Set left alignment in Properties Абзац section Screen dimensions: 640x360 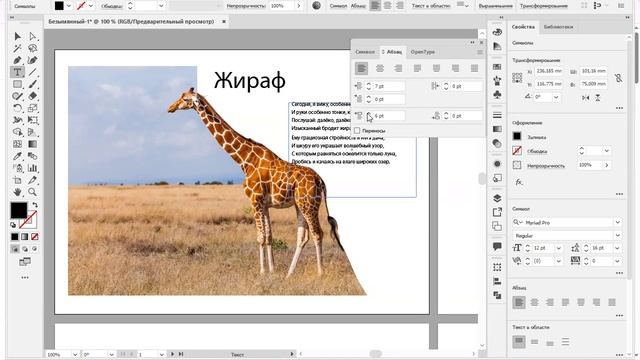click(x=519, y=302)
